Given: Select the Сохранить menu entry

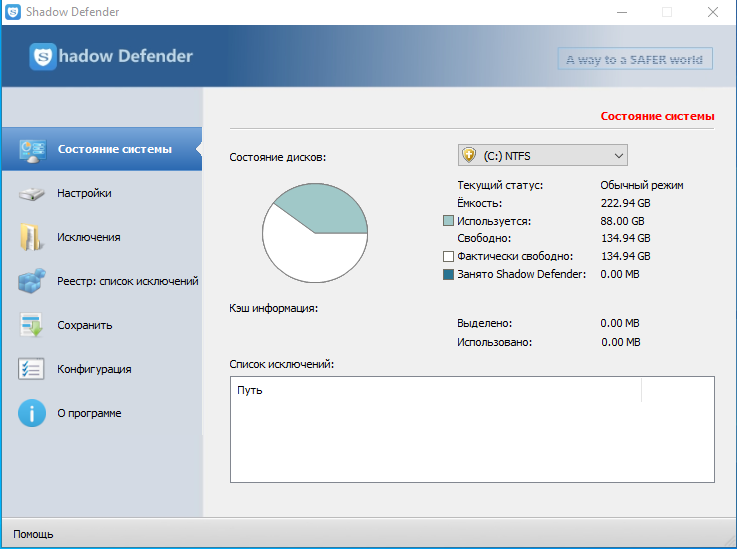Looking at the screenshot, I should click(x=102, y=325).
